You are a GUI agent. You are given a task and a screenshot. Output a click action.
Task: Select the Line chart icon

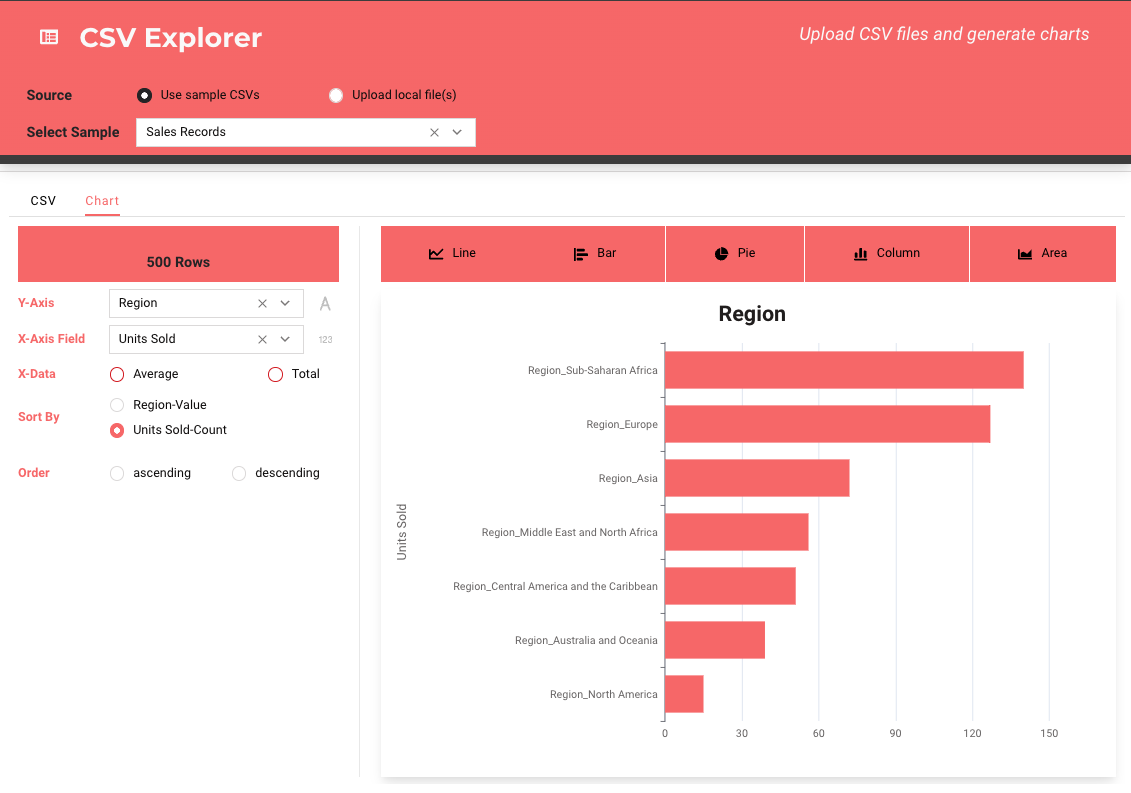tap(436, 254)
